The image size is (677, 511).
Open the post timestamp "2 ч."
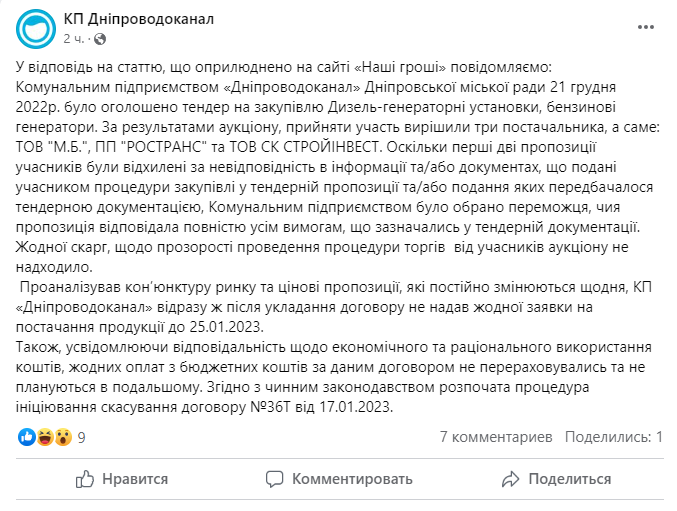[73, 38]
